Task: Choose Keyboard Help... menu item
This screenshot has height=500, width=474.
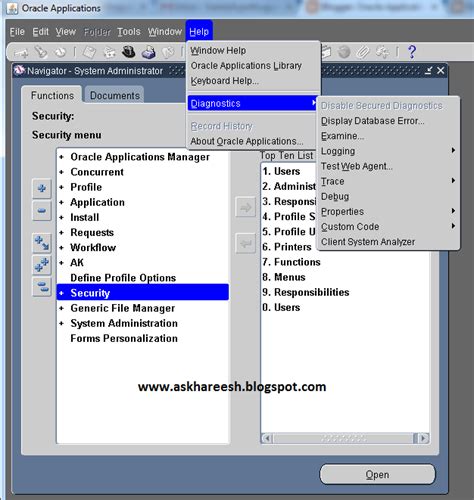Action: click(224, 81)
